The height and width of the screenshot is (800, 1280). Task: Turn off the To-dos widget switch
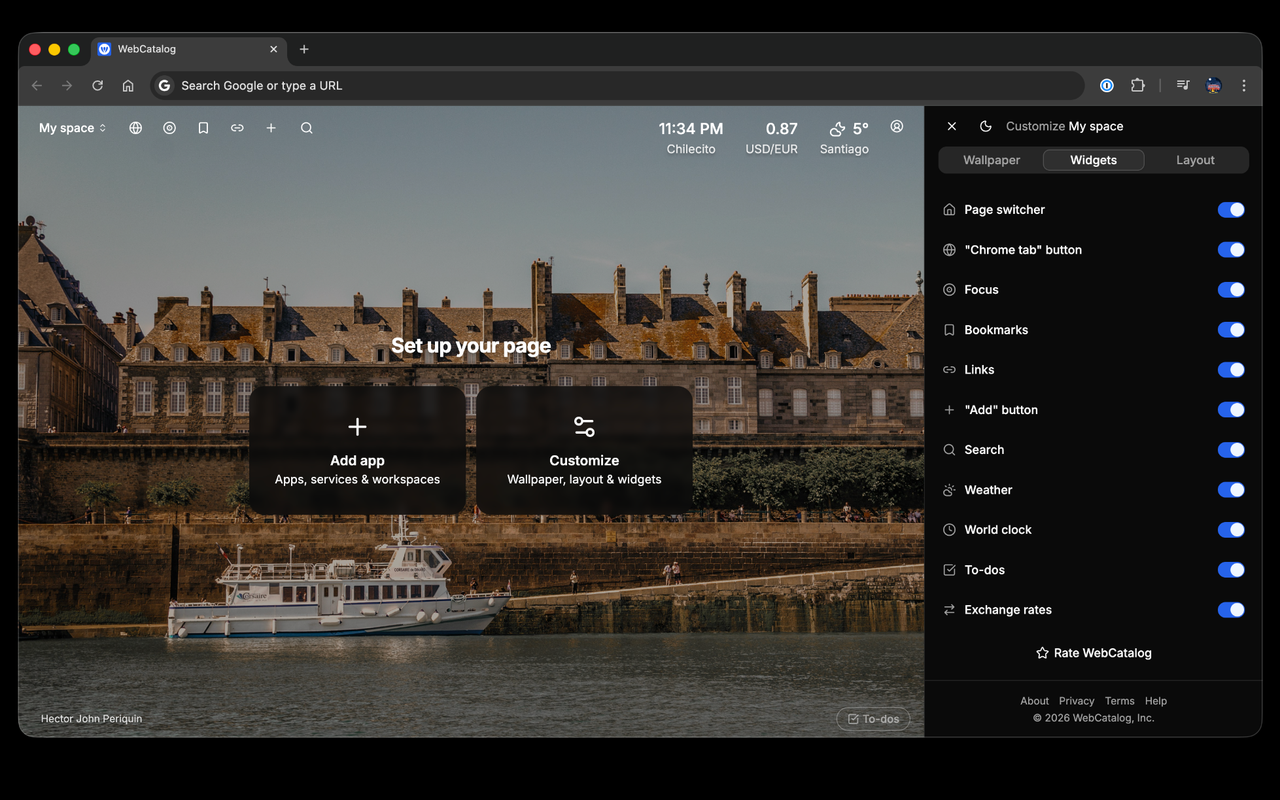click(x=1231, y=570)
